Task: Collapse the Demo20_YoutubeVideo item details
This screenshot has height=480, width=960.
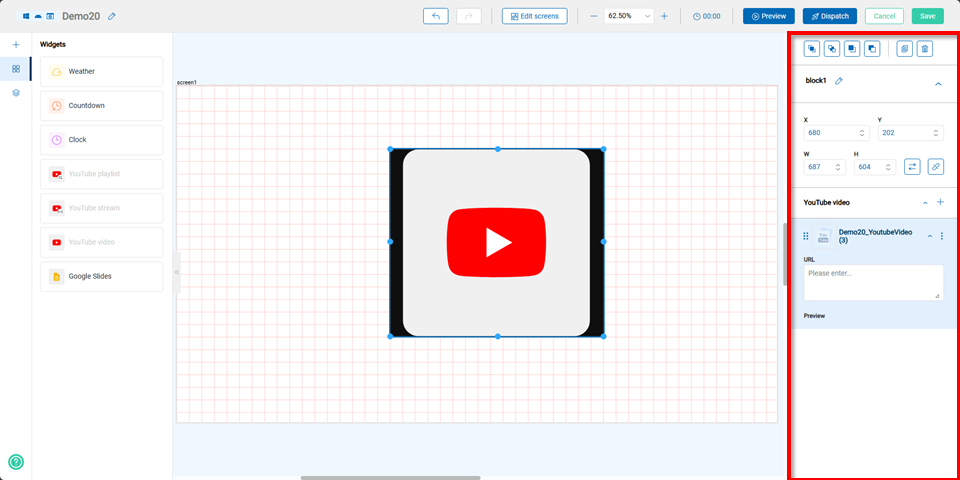Action: 930,236
